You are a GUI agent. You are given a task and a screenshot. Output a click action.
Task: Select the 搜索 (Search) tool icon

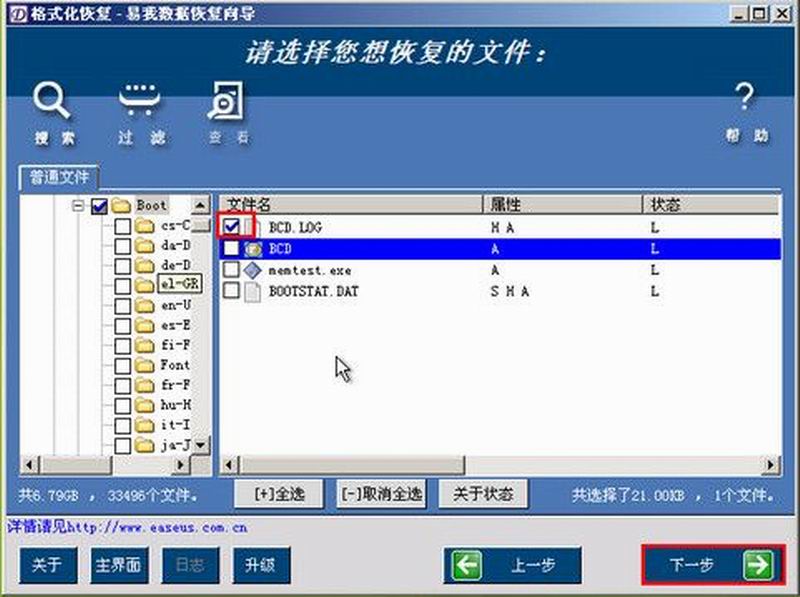coord(52,100)
